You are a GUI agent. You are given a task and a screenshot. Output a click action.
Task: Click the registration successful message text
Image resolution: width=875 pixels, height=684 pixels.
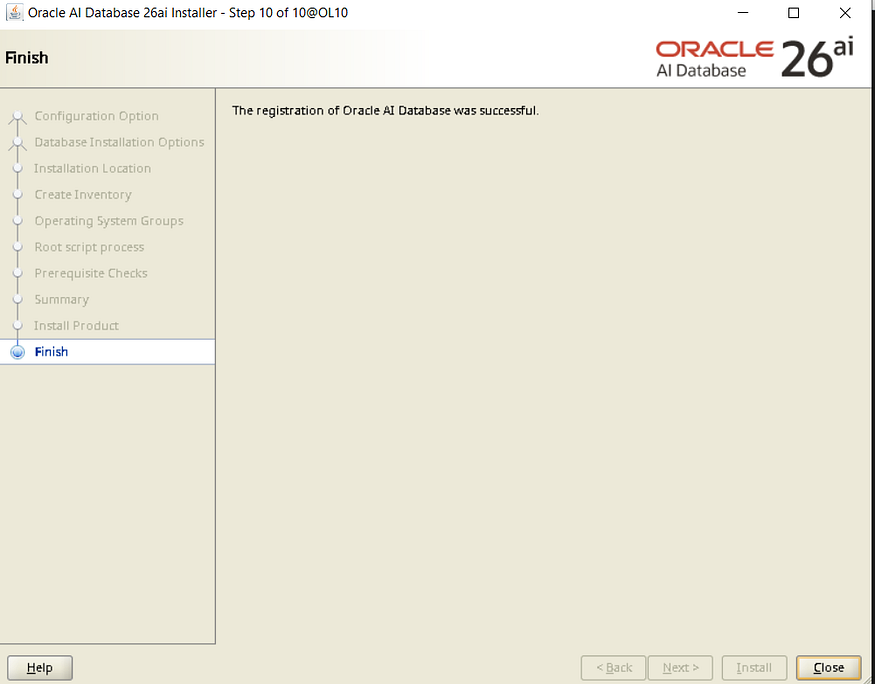(x=386, y=110)
